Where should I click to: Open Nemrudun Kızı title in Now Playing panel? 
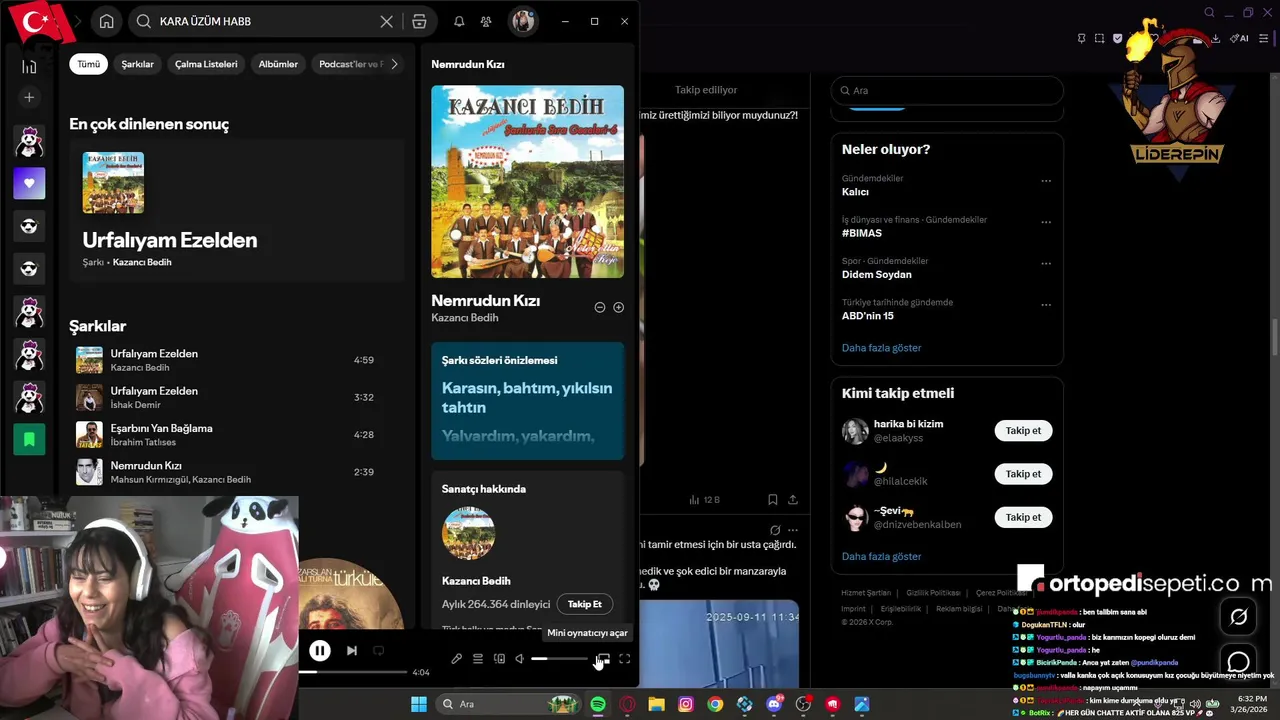tap(485, 300)
